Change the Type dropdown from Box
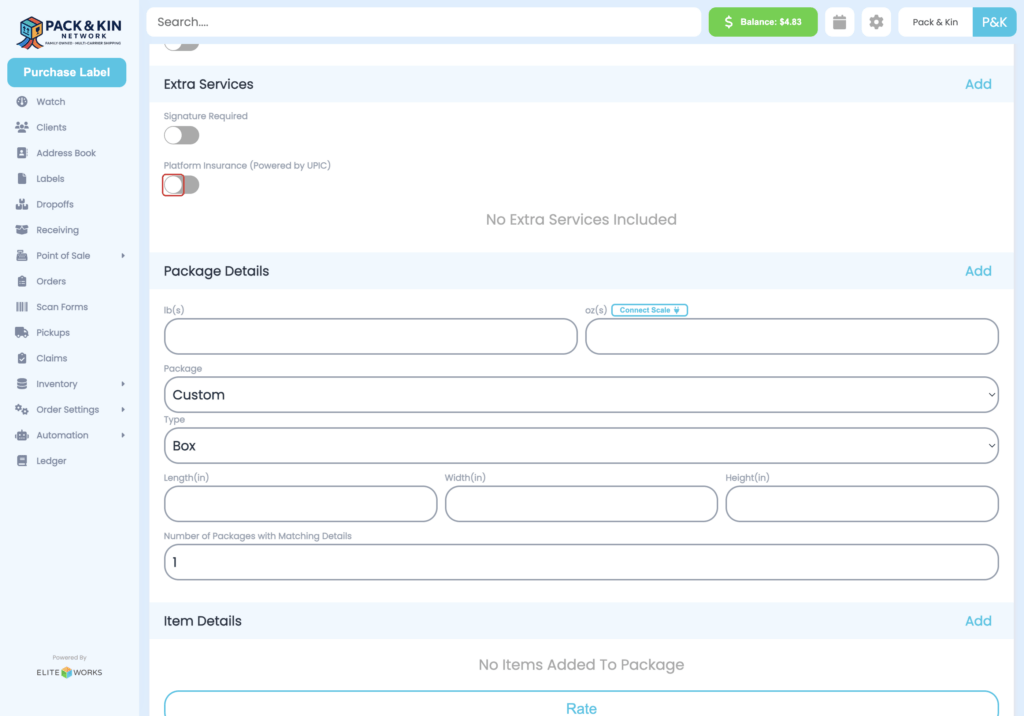The height and width of the screenshot is (716, 1024). click(581, 445)
